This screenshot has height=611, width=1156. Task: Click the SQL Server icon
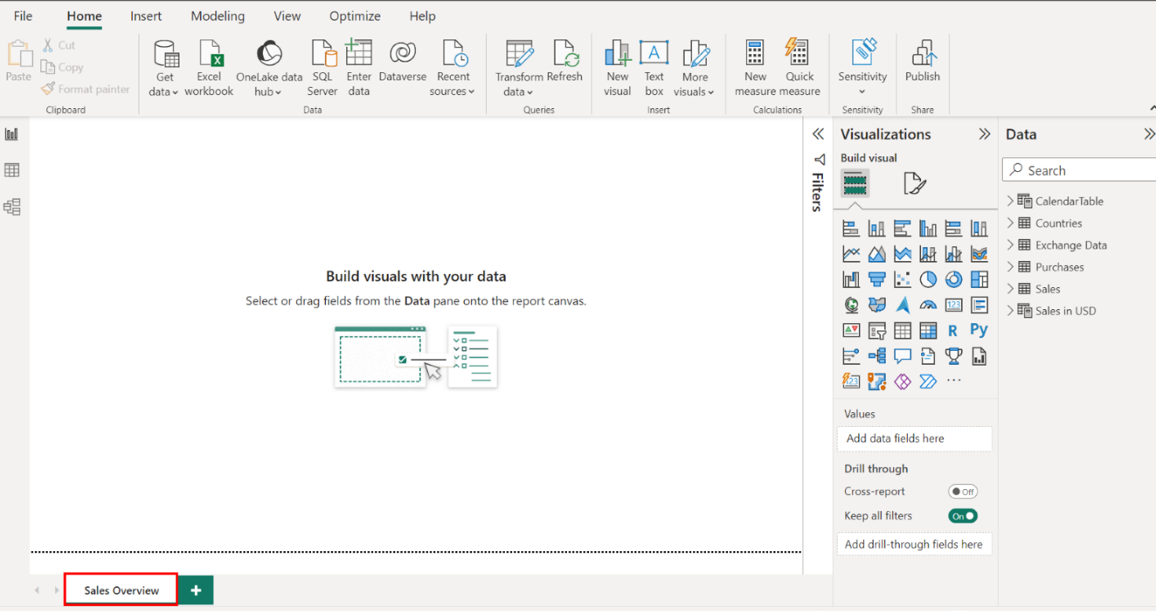coord(322,54)
